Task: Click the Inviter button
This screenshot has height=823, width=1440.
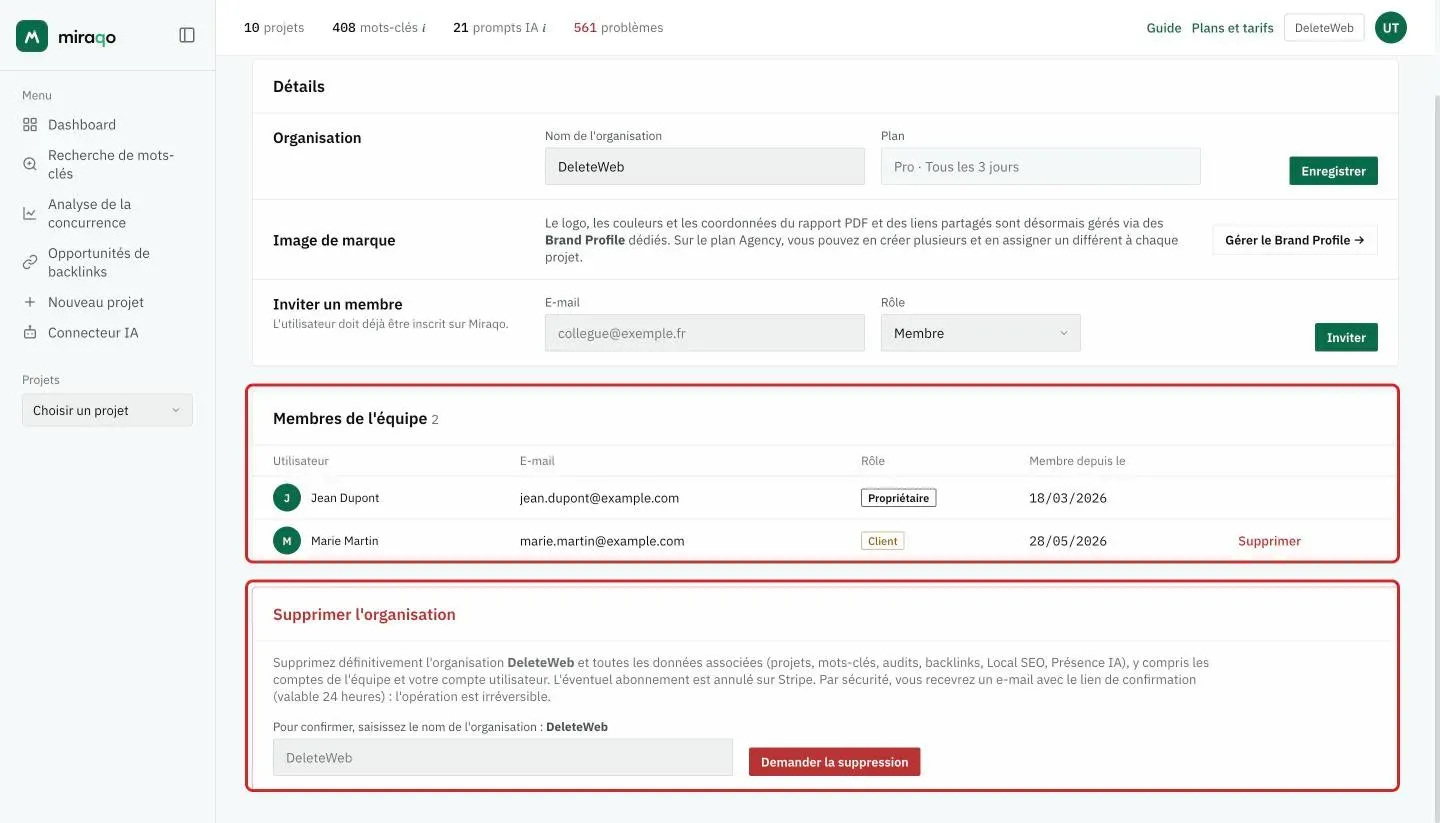Action: click(1346, 337)
